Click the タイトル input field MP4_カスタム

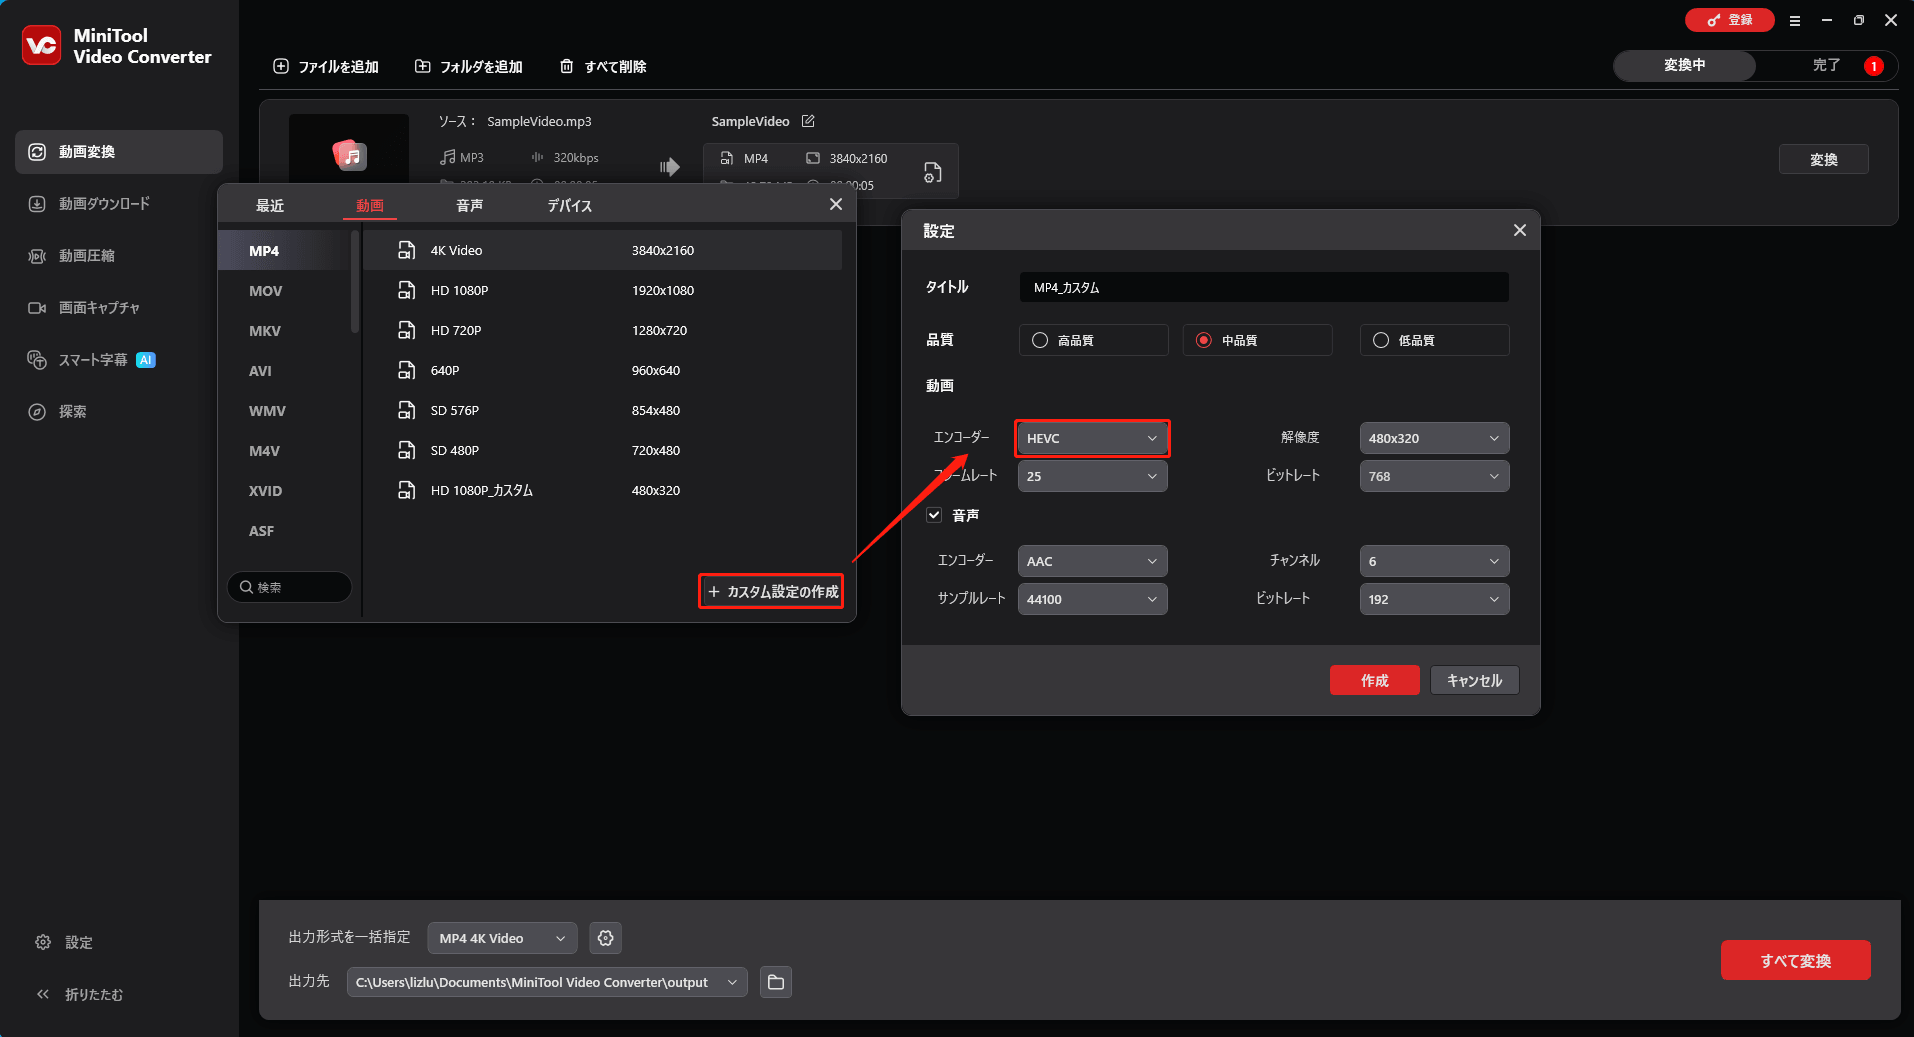click(x=1262, y=287)
